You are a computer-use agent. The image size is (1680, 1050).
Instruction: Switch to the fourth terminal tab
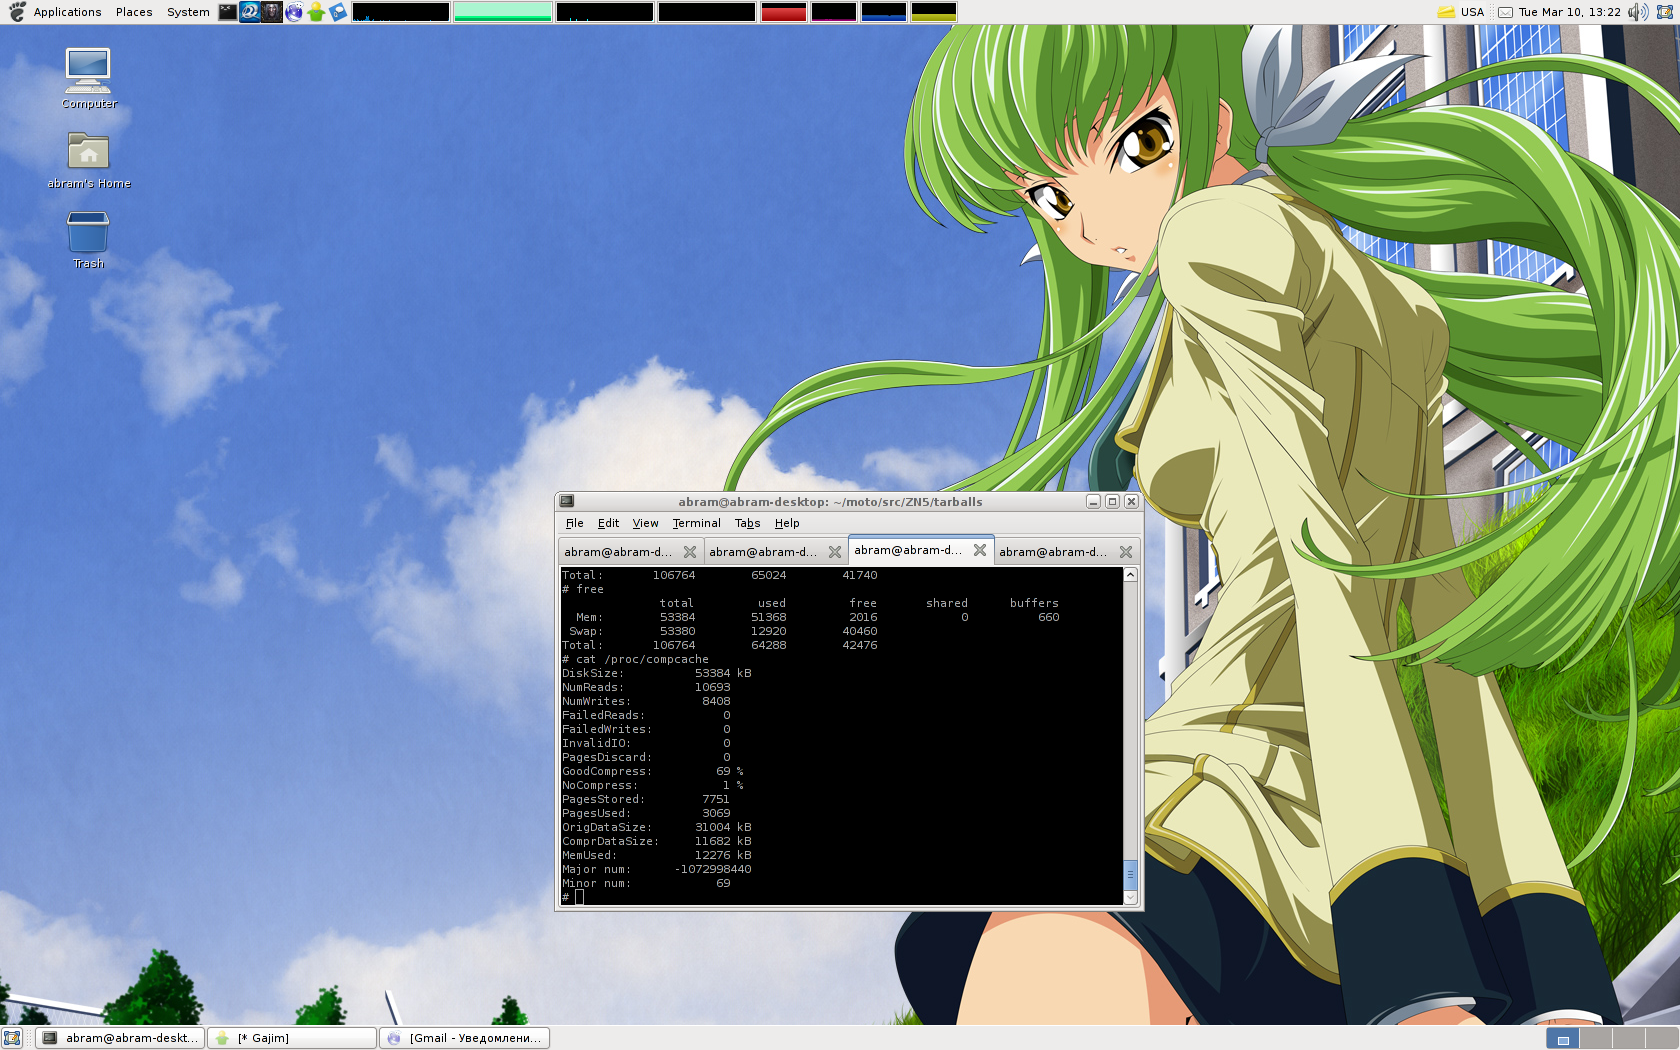[x=1066, y=552]
